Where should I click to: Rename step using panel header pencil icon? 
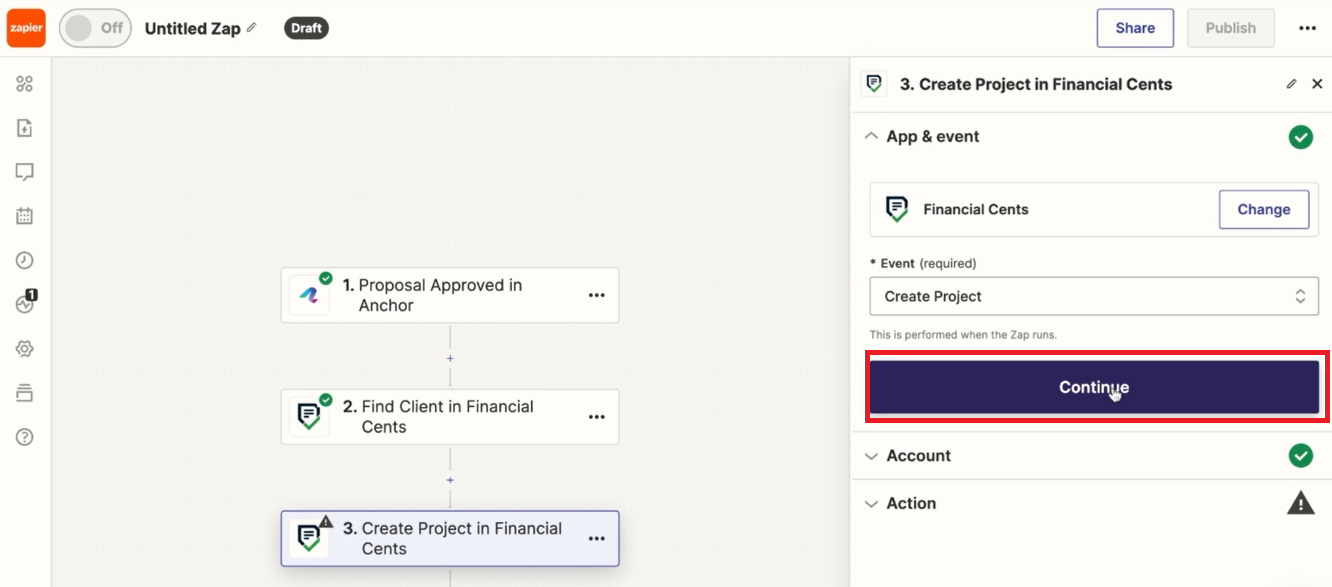[1291, 84]
